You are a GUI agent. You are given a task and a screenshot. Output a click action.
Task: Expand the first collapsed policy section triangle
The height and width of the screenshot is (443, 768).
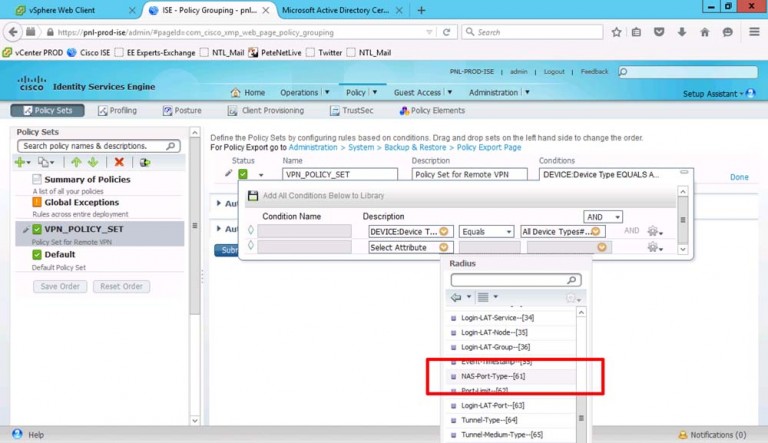coord(218,202)
